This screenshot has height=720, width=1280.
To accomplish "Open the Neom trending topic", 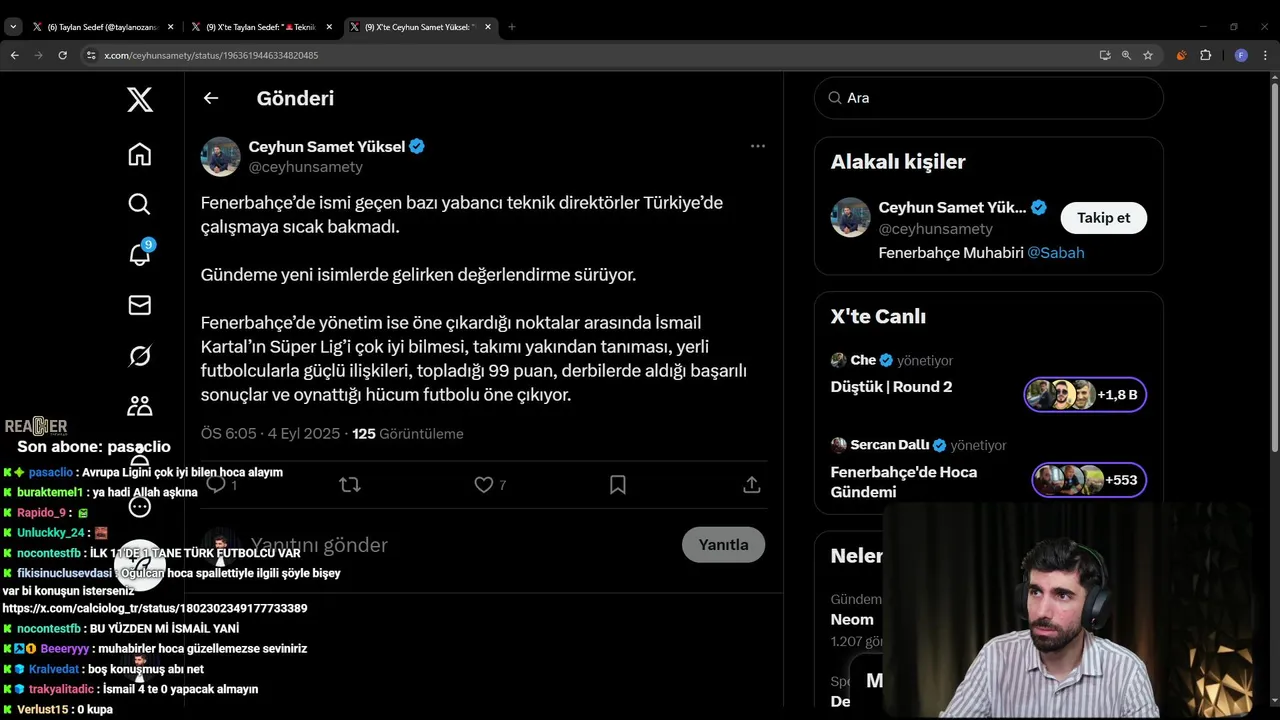I will (x=852, y=620).
